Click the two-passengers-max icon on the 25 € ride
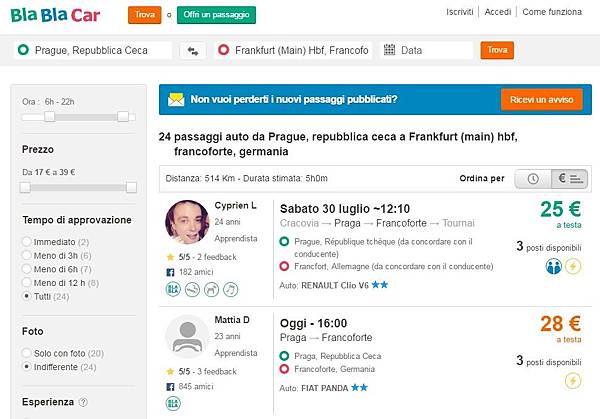Viewport: 600px width, 419px height. coord(553,266)
